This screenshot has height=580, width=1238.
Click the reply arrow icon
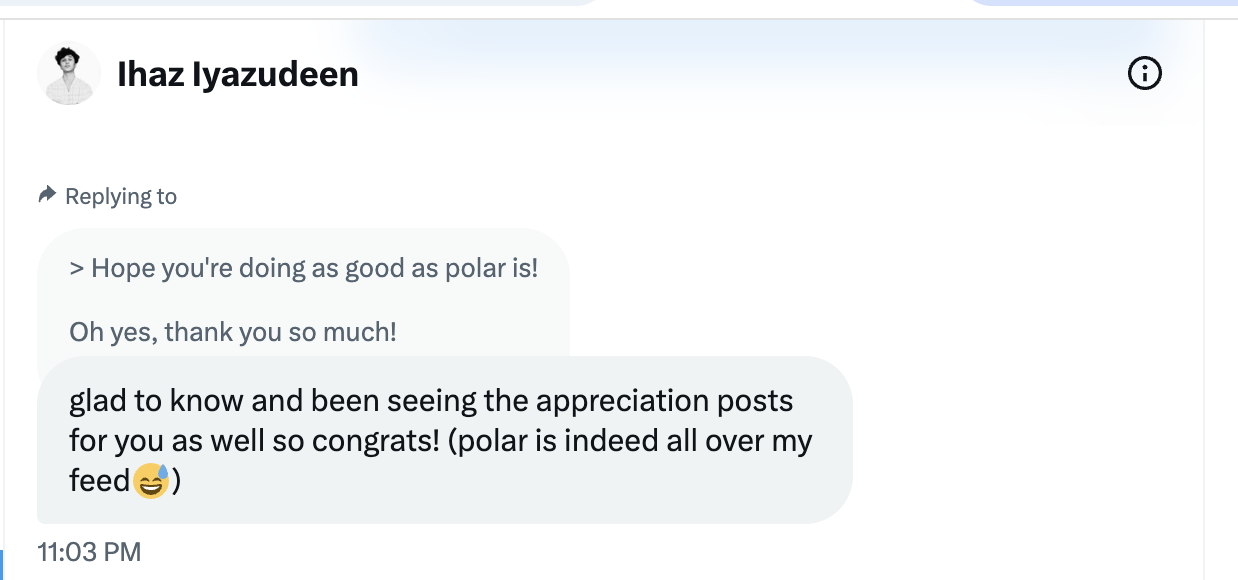[46, 194]
